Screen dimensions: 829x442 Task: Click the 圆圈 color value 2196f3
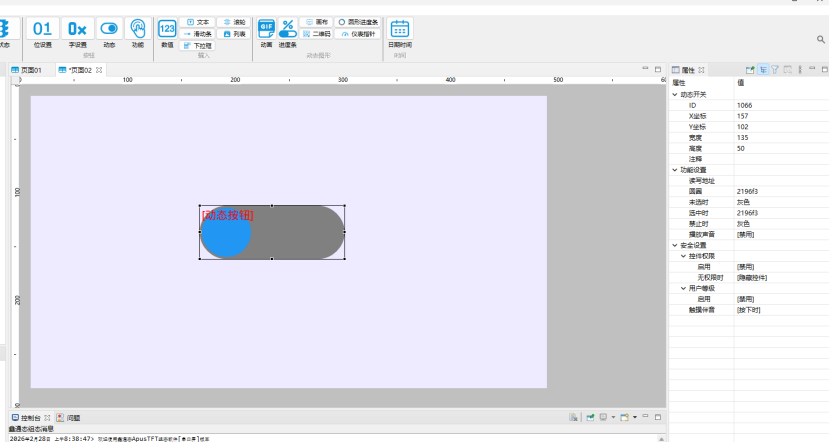(747, 191)
